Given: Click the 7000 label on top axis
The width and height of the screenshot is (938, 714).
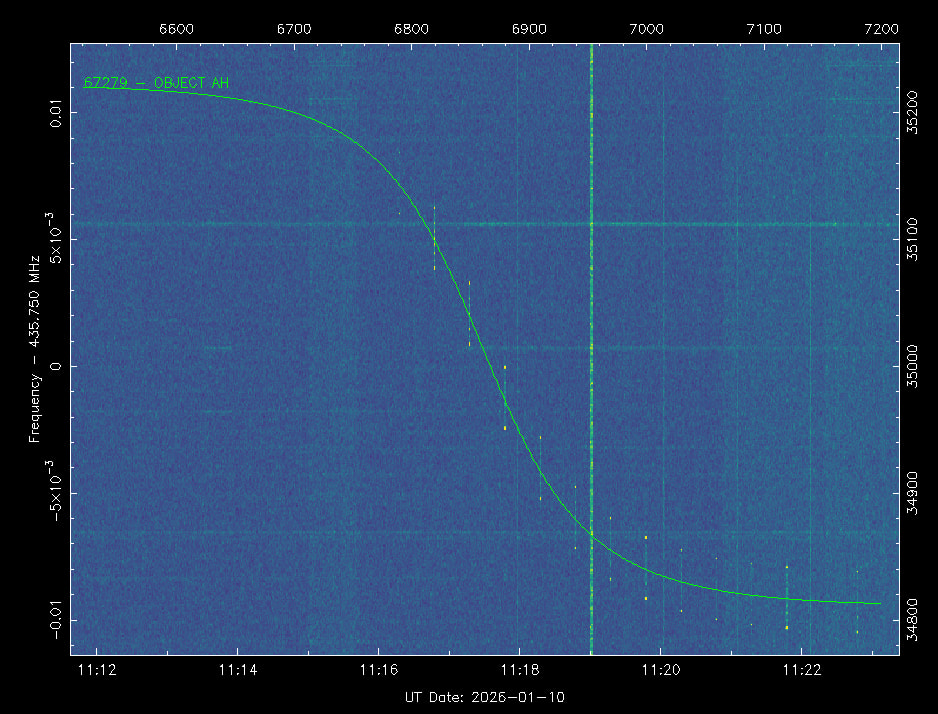Looking at the screenshot, I should click(647, 29).
